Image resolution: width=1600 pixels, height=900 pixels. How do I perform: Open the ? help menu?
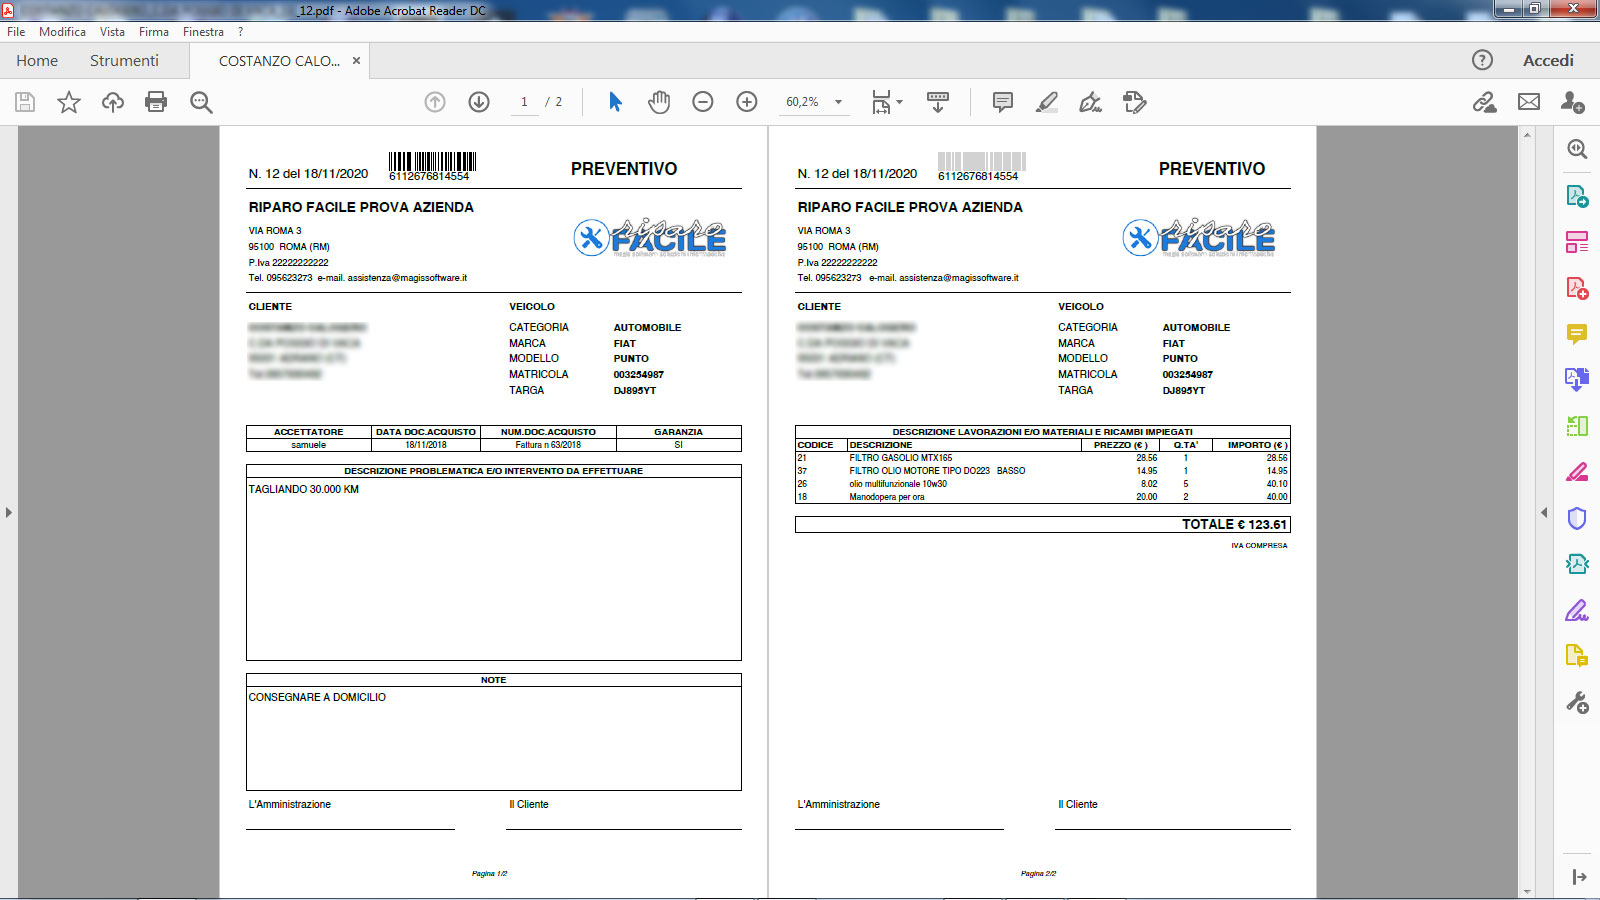tap(240, 32)
